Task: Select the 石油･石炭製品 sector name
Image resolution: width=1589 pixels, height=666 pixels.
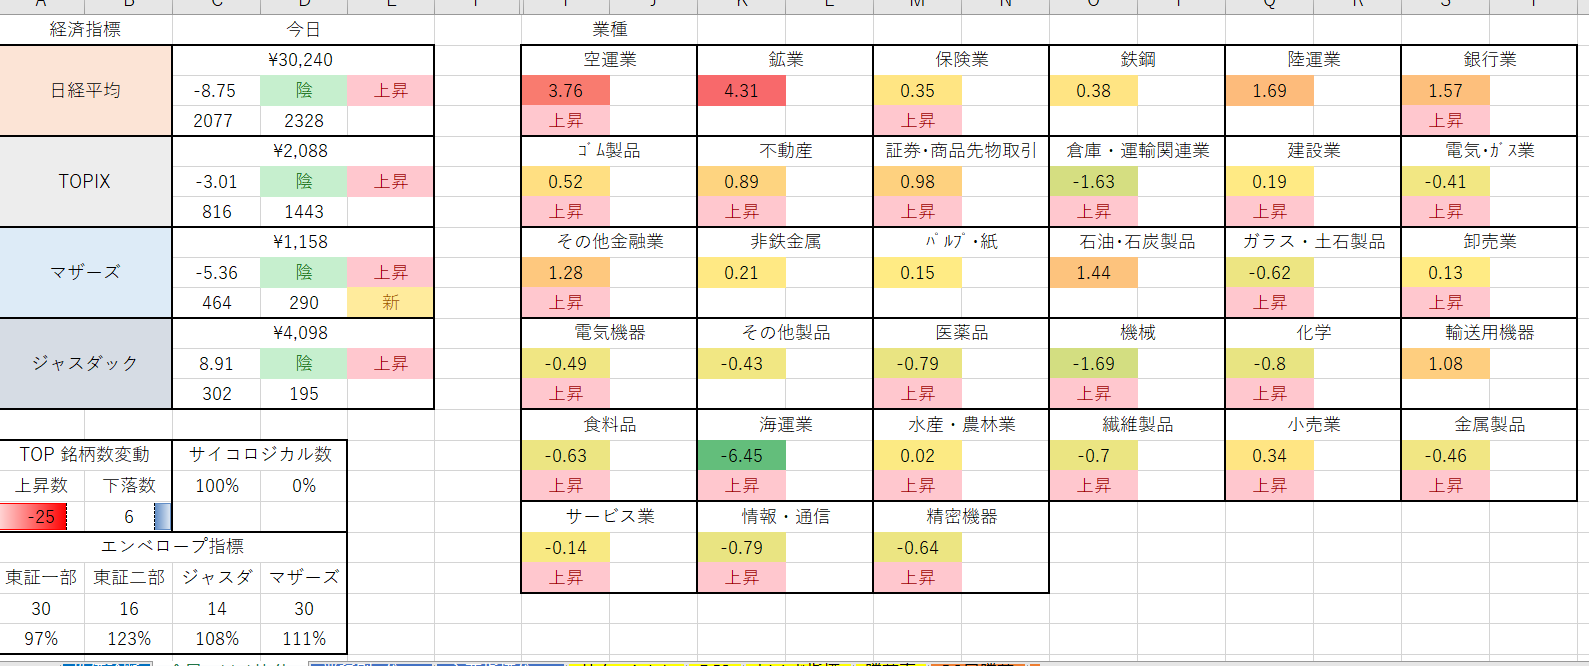Action: pyautogui.click(x=1137, y=242)
